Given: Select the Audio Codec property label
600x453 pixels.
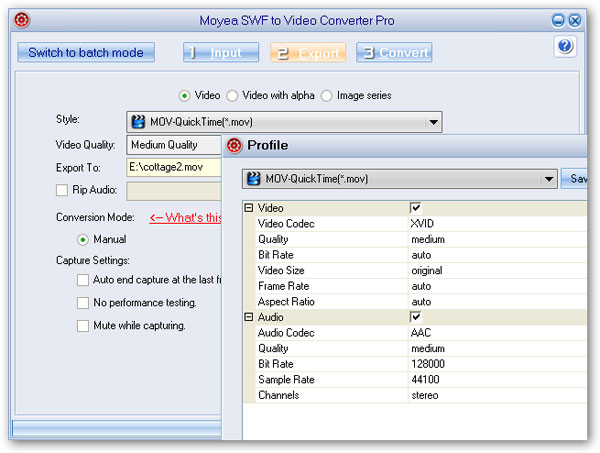Looking at the screenshot, I should point(286,333).
